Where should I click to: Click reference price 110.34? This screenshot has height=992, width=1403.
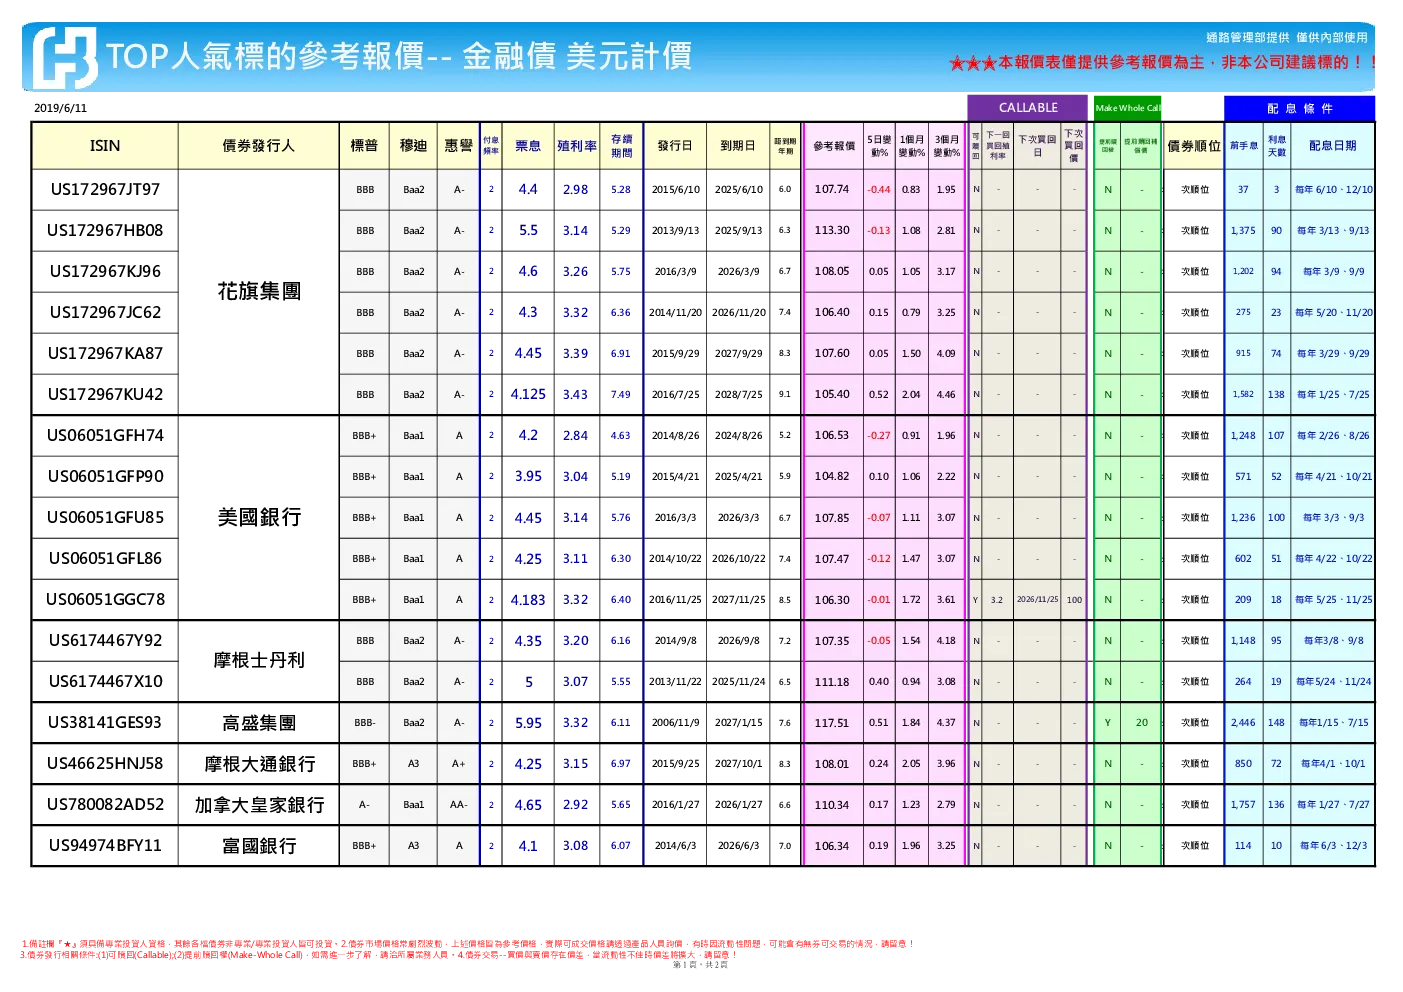point(832,804)
